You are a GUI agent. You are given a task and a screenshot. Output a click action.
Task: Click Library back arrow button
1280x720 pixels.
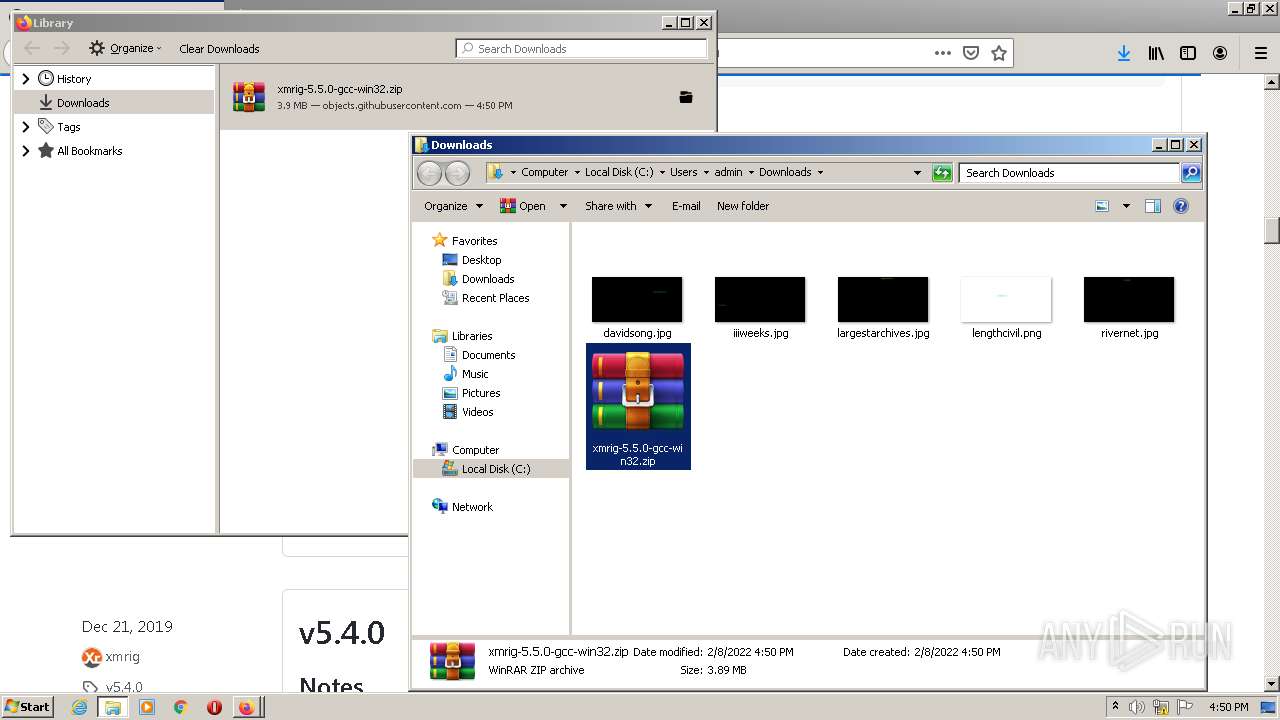[x=32, y=48]
